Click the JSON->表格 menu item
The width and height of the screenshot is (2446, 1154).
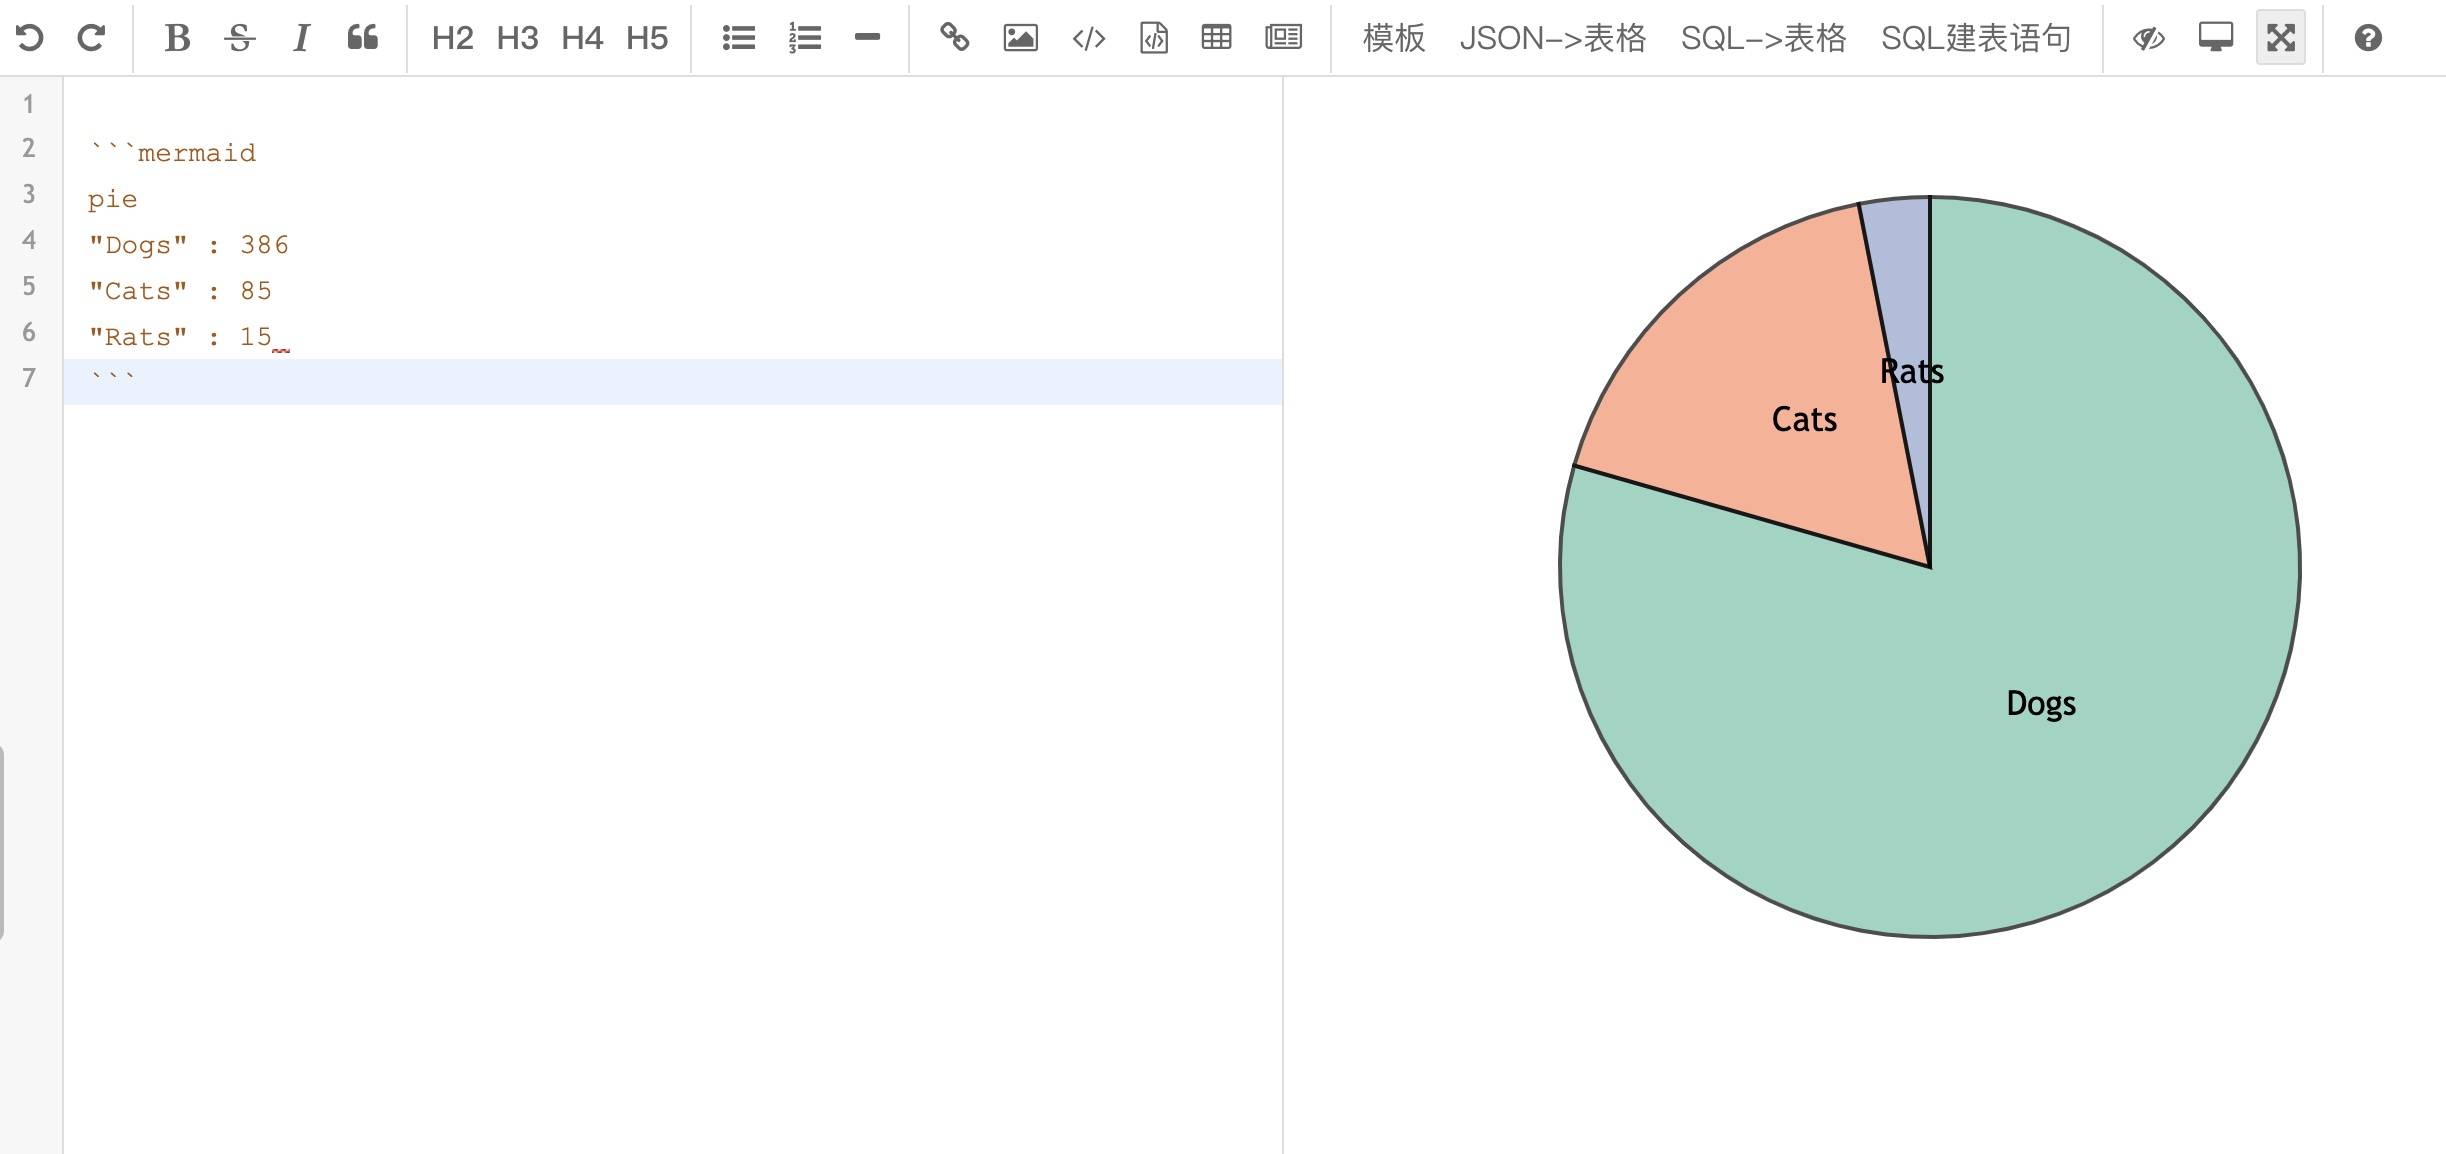point(1554,39)
